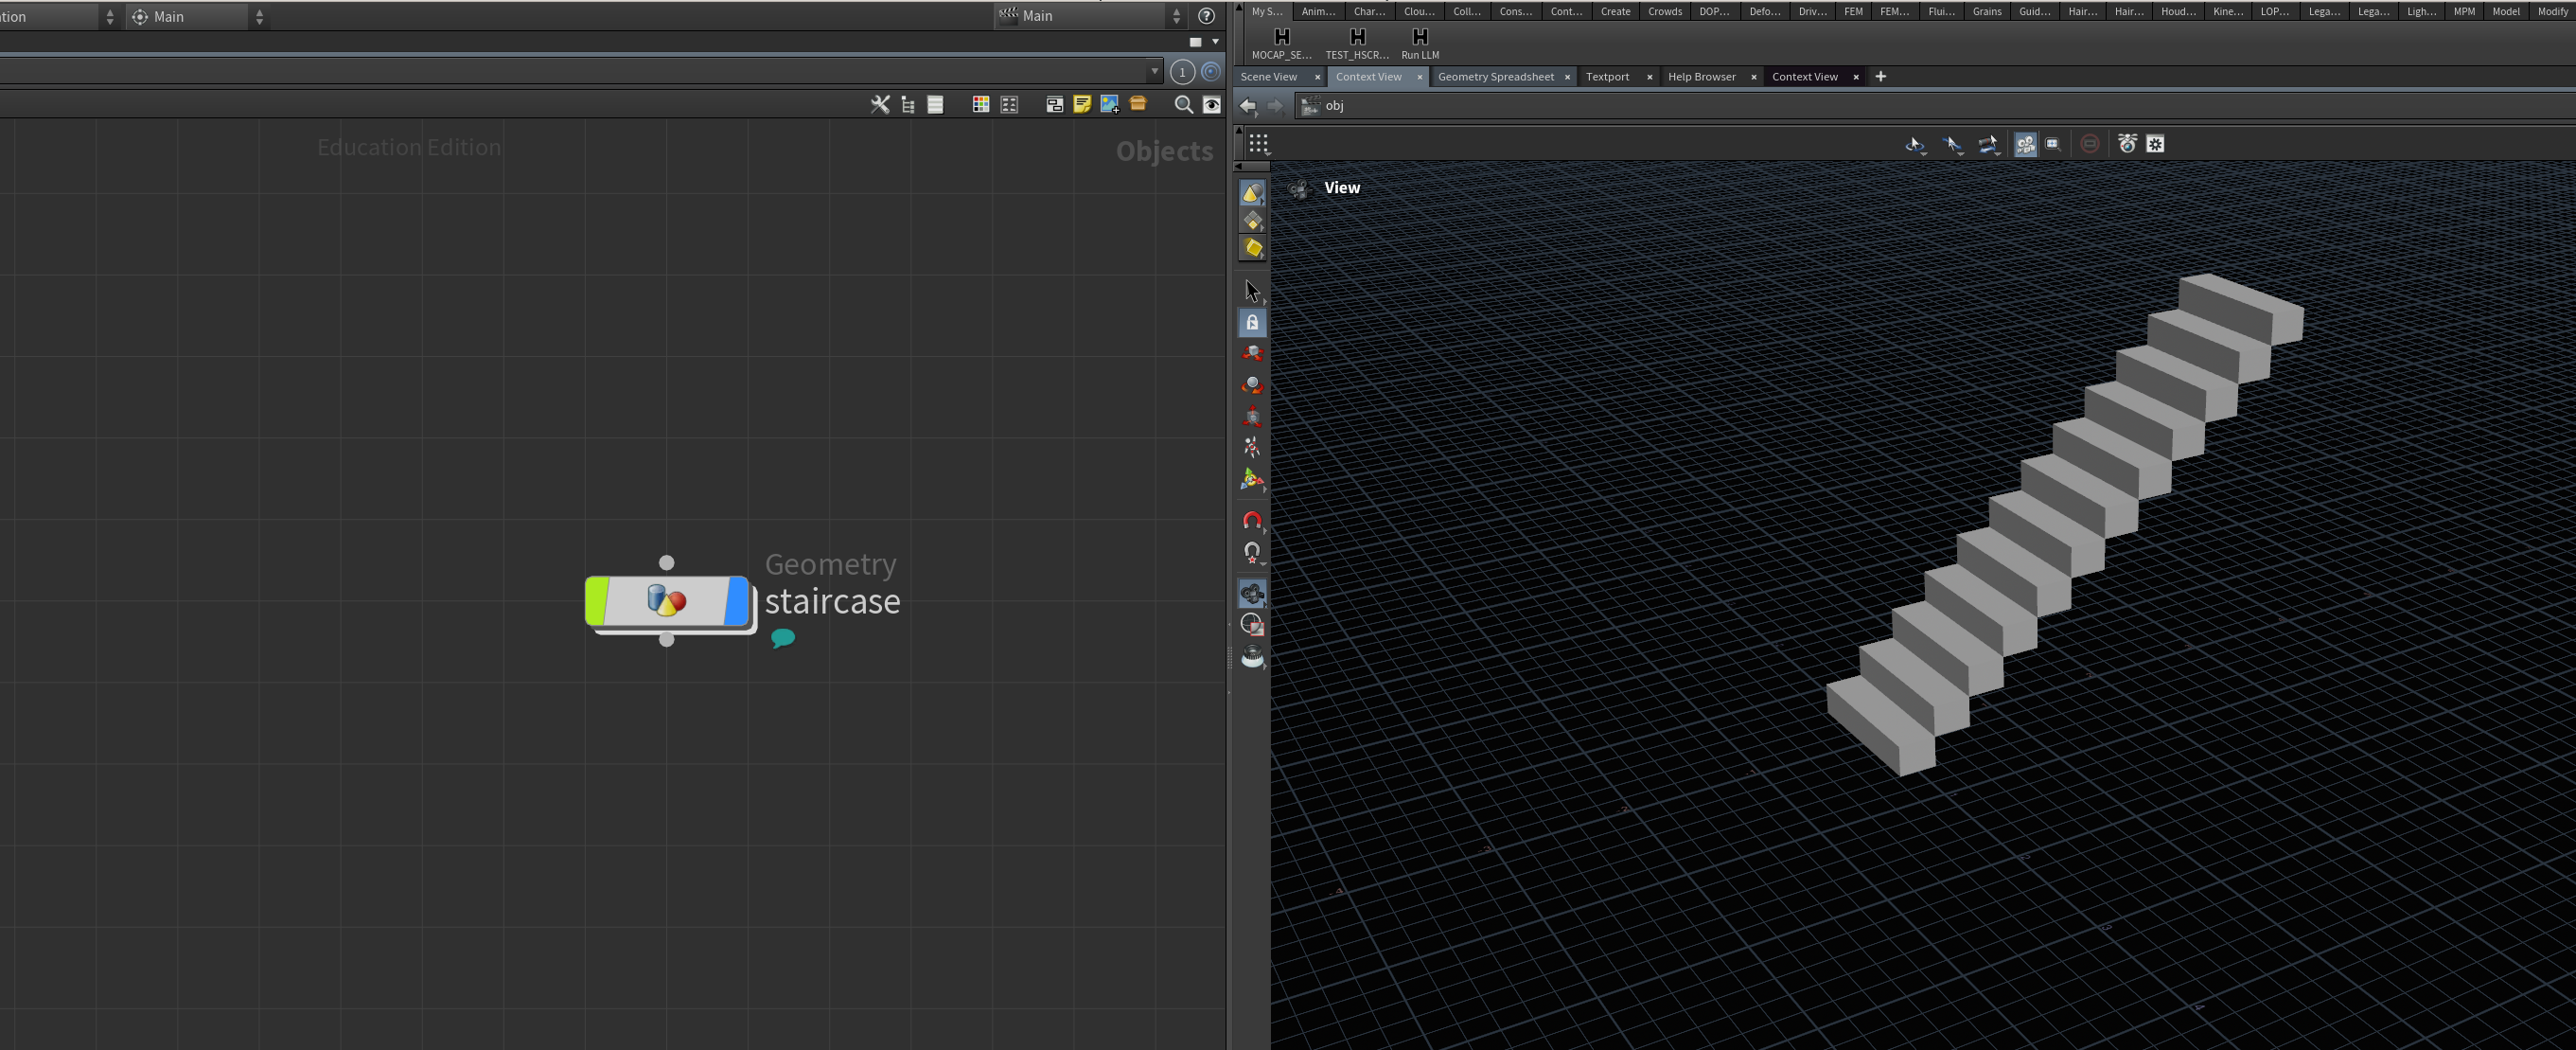
Task: Click the circled number 1 pin button
Action: pyautogui.click(x=1182, y=72)
